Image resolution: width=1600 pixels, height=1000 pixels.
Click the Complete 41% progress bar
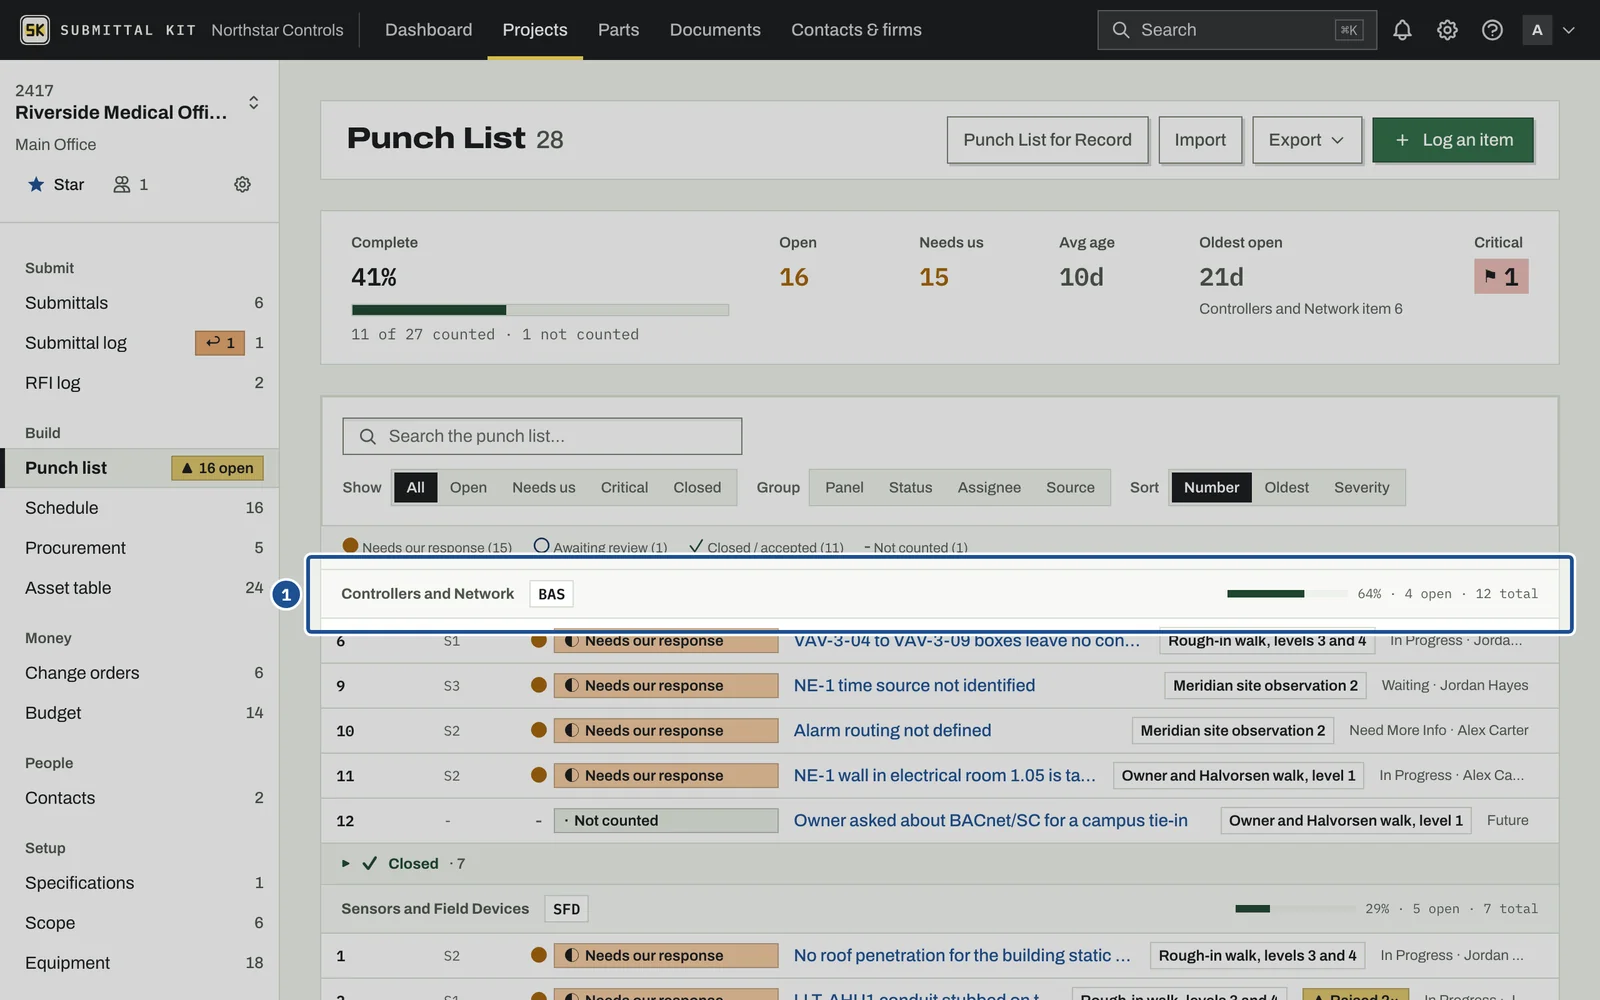[x=540, y=310]
